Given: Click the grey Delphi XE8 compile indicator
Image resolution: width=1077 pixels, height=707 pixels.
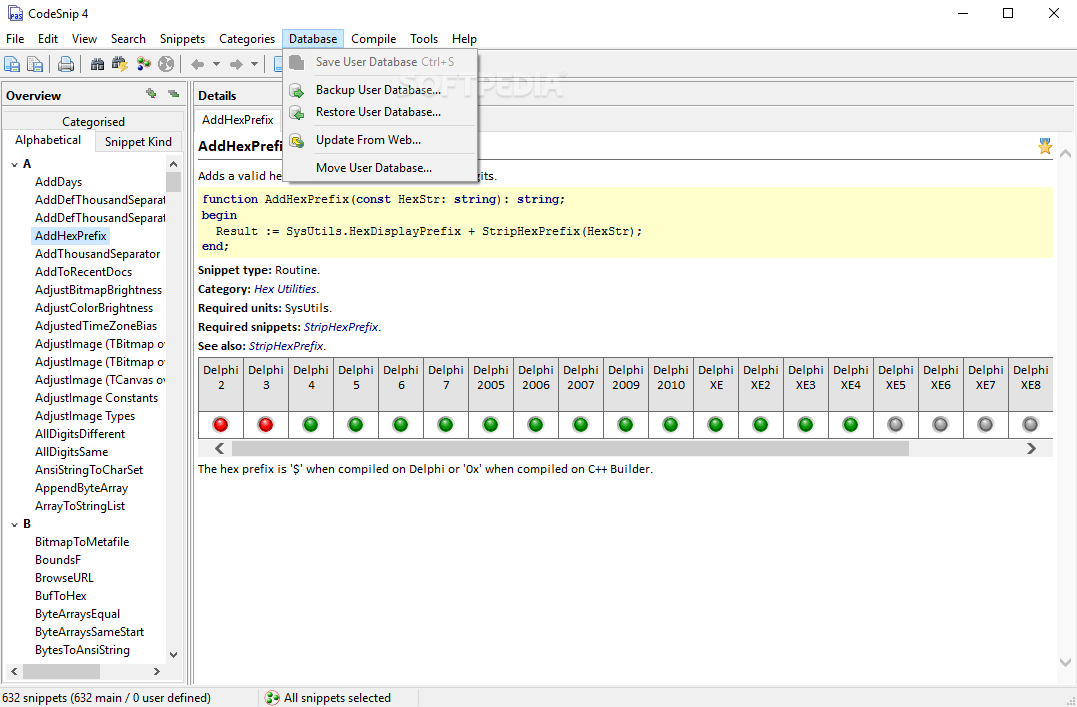Looking at the screenshot, I should 1030,425.
